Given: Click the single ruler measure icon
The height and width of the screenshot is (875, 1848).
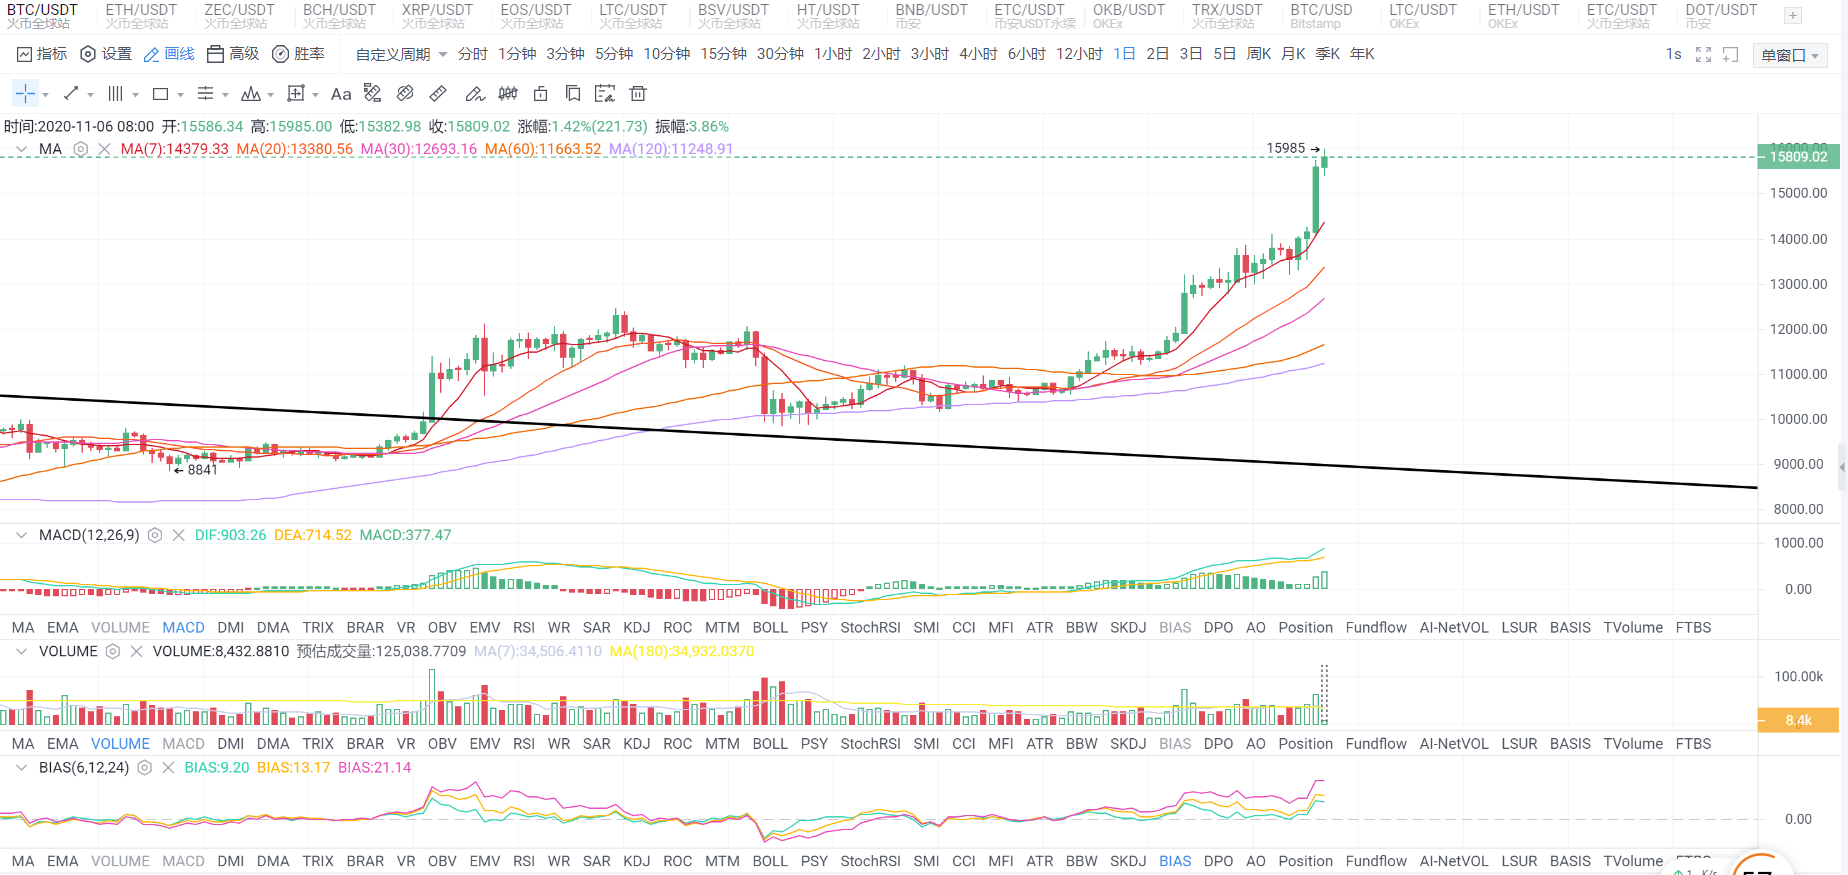Looking at the screenshot, I should click(438, 94).
